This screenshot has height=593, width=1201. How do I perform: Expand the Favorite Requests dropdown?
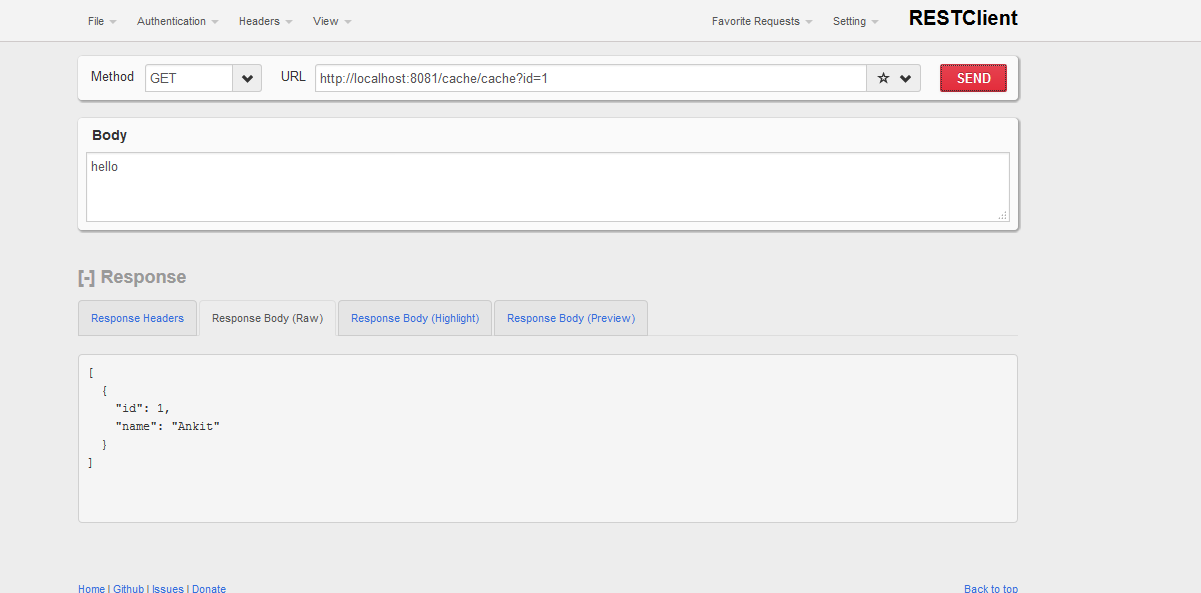761,21
